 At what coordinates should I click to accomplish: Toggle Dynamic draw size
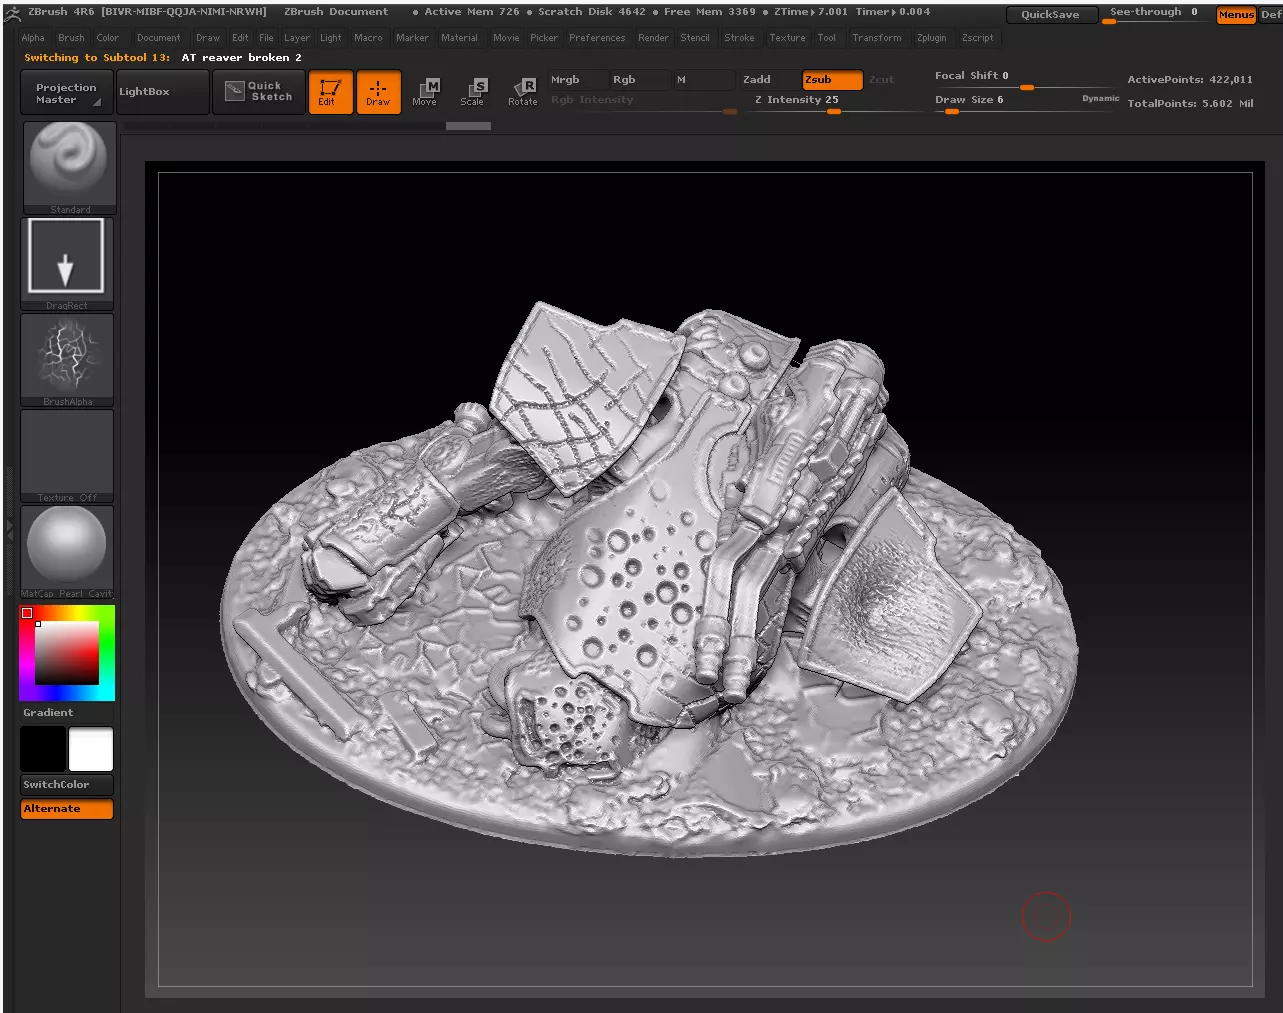pos(1100,98)
